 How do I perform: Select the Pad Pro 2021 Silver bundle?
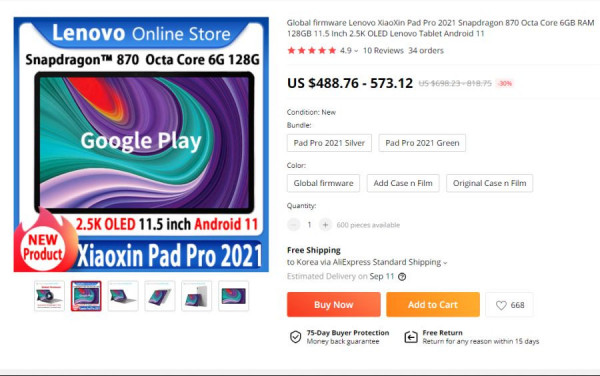pos(329,143)
